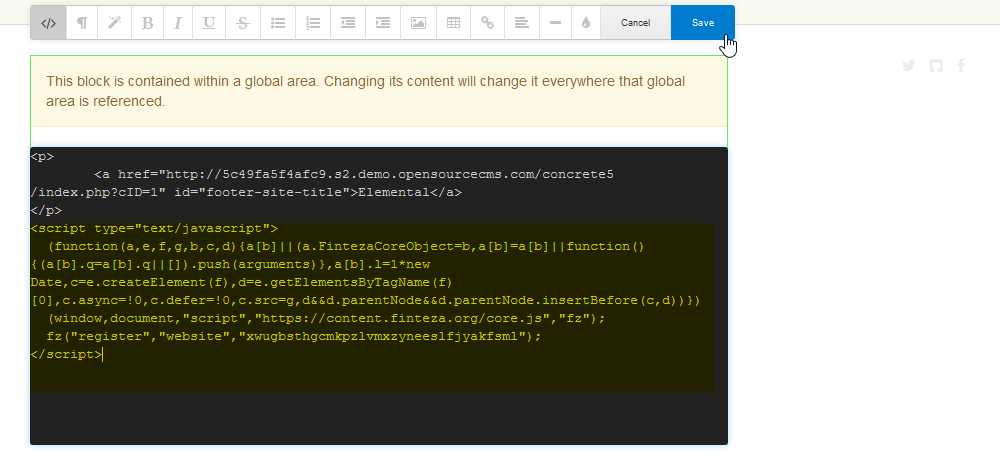The width and height of the screenshot is (1000, 452).
Task: Indent the selected text
Action: pos(383,22)
